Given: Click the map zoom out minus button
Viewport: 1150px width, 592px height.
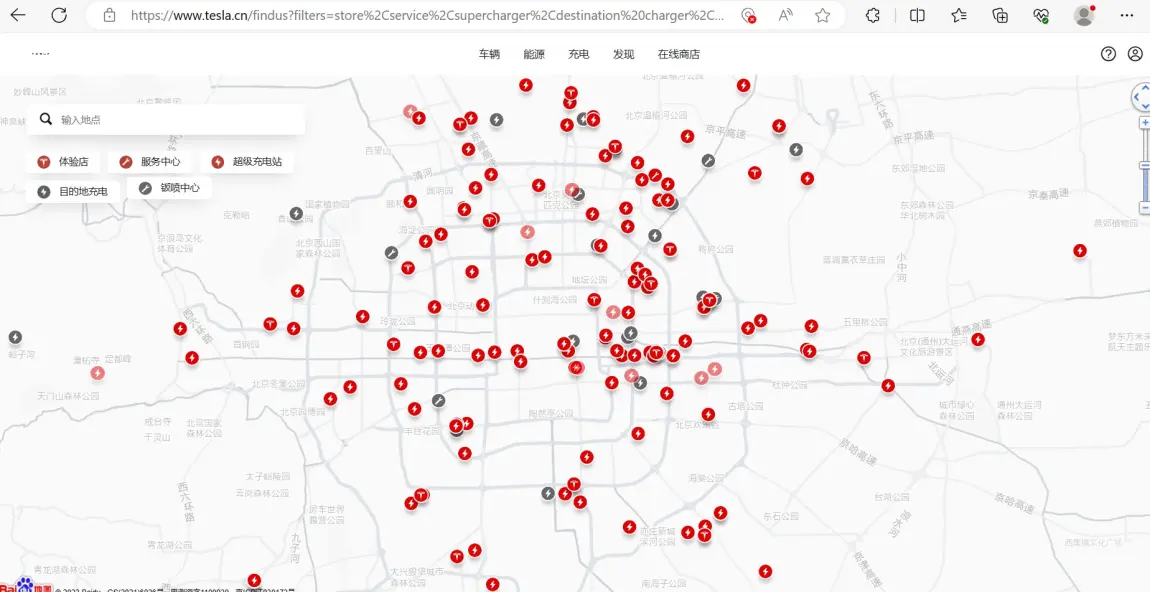Looking at the screenshot, I should tap(1145, 208).
